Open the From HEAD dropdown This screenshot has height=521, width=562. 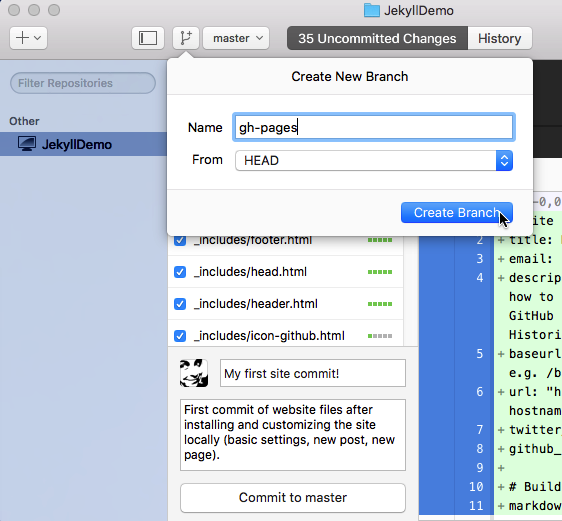[x=374, y=160]
